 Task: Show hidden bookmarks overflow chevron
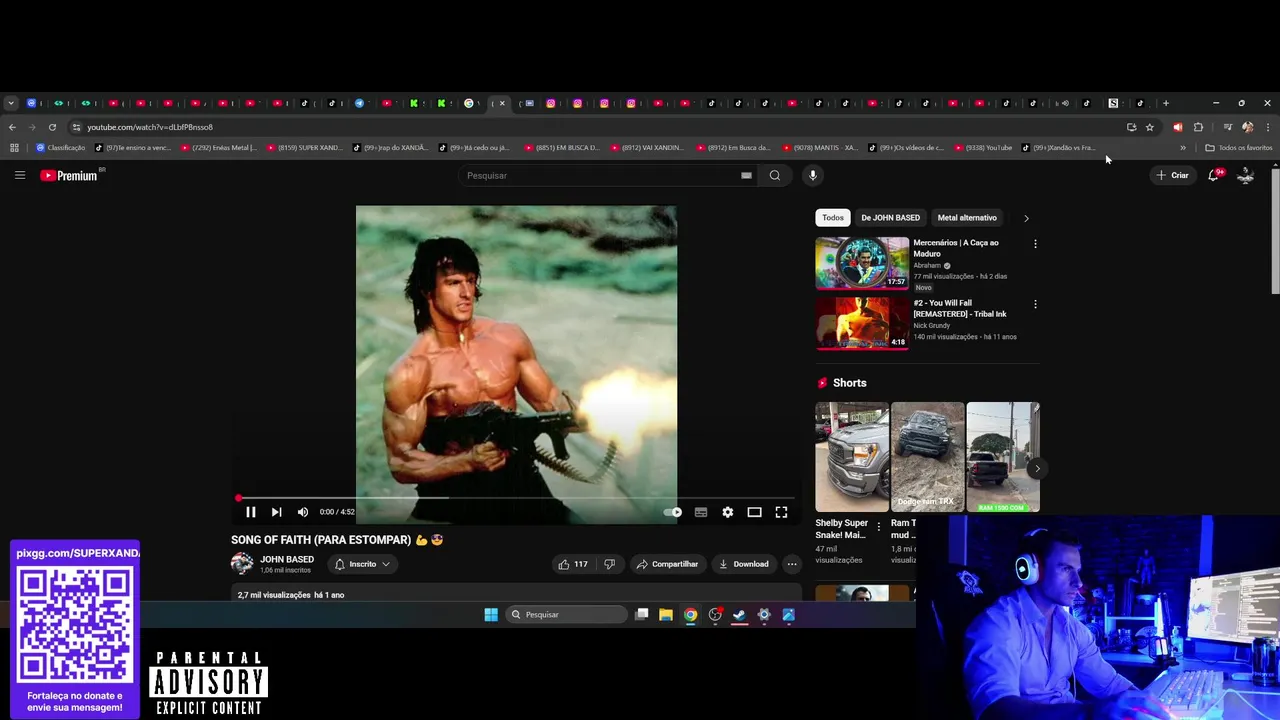(1183, 148)
